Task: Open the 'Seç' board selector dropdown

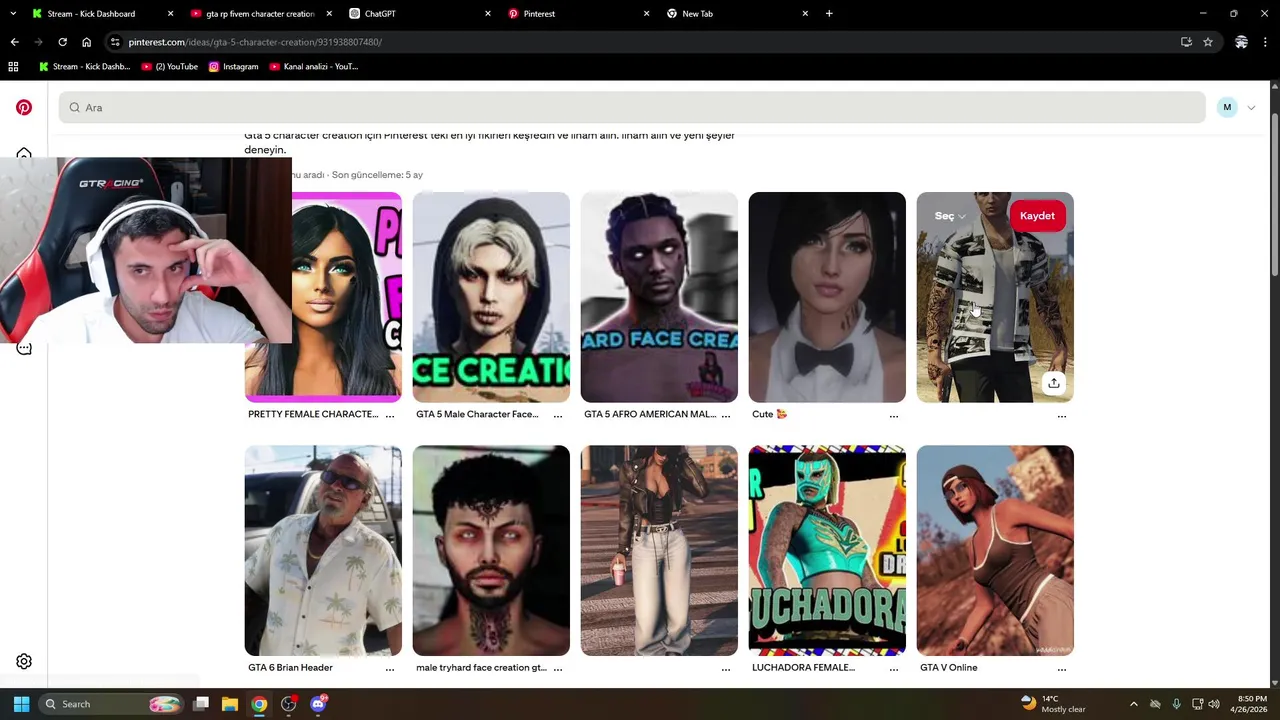Action: coord(950,216)
